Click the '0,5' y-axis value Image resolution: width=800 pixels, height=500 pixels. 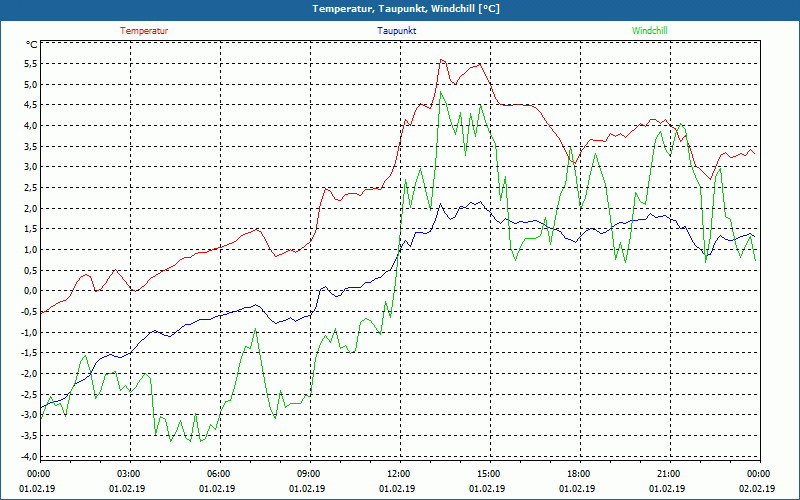(31, 270)
